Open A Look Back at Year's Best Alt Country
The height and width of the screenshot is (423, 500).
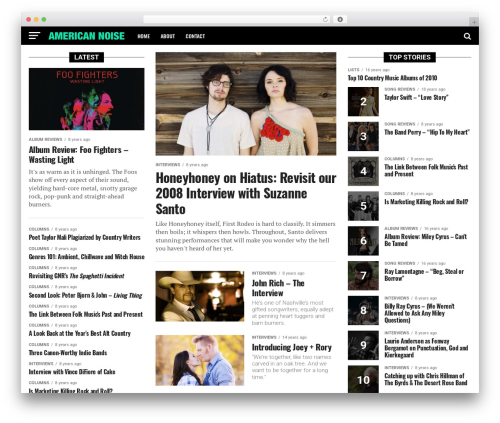pyautogui.click(x=80, y=333)
